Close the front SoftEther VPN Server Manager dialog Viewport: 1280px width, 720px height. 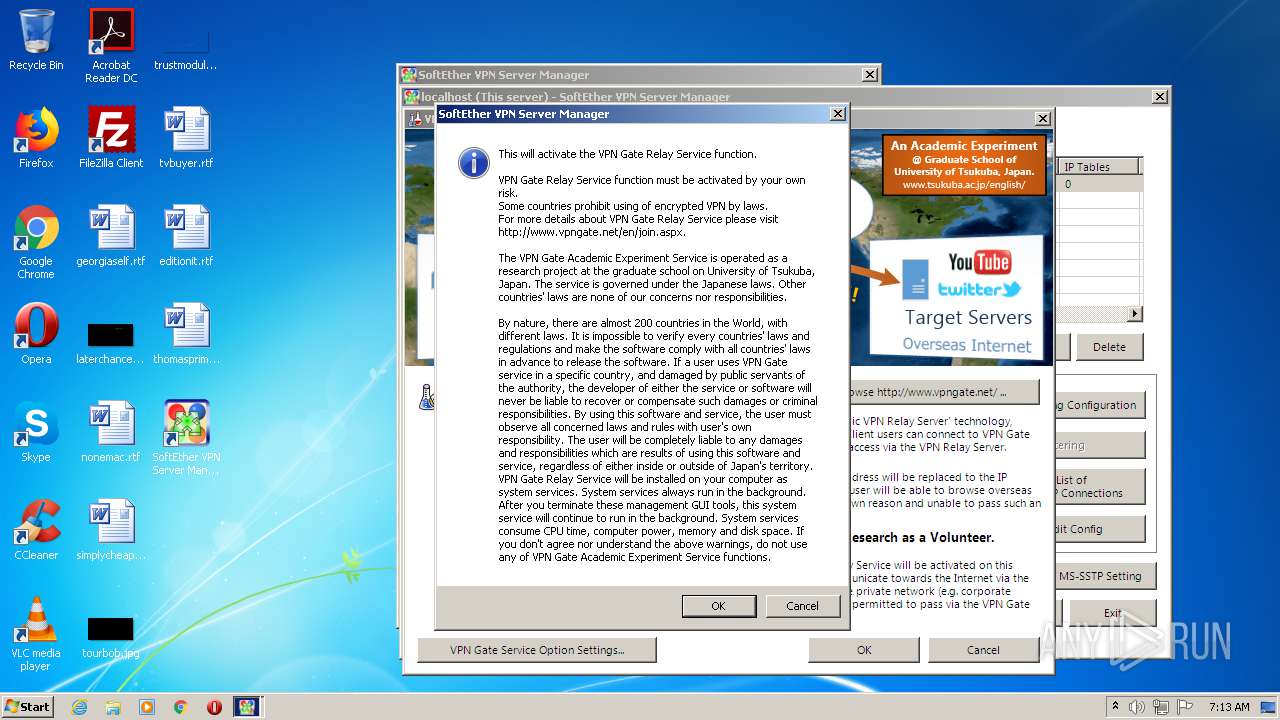coord(838,114)
